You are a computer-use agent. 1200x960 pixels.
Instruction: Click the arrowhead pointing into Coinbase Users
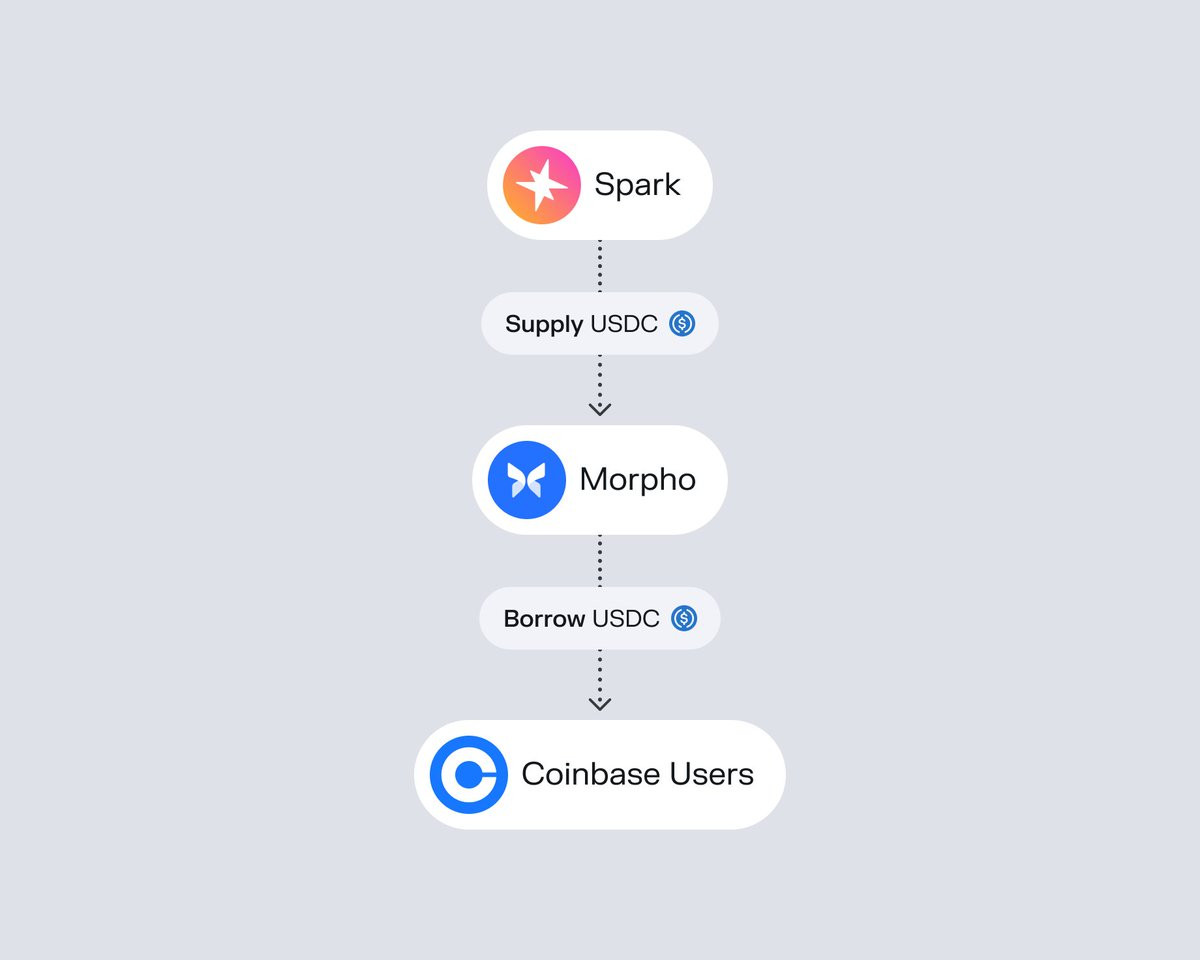(x=600, y=703)
